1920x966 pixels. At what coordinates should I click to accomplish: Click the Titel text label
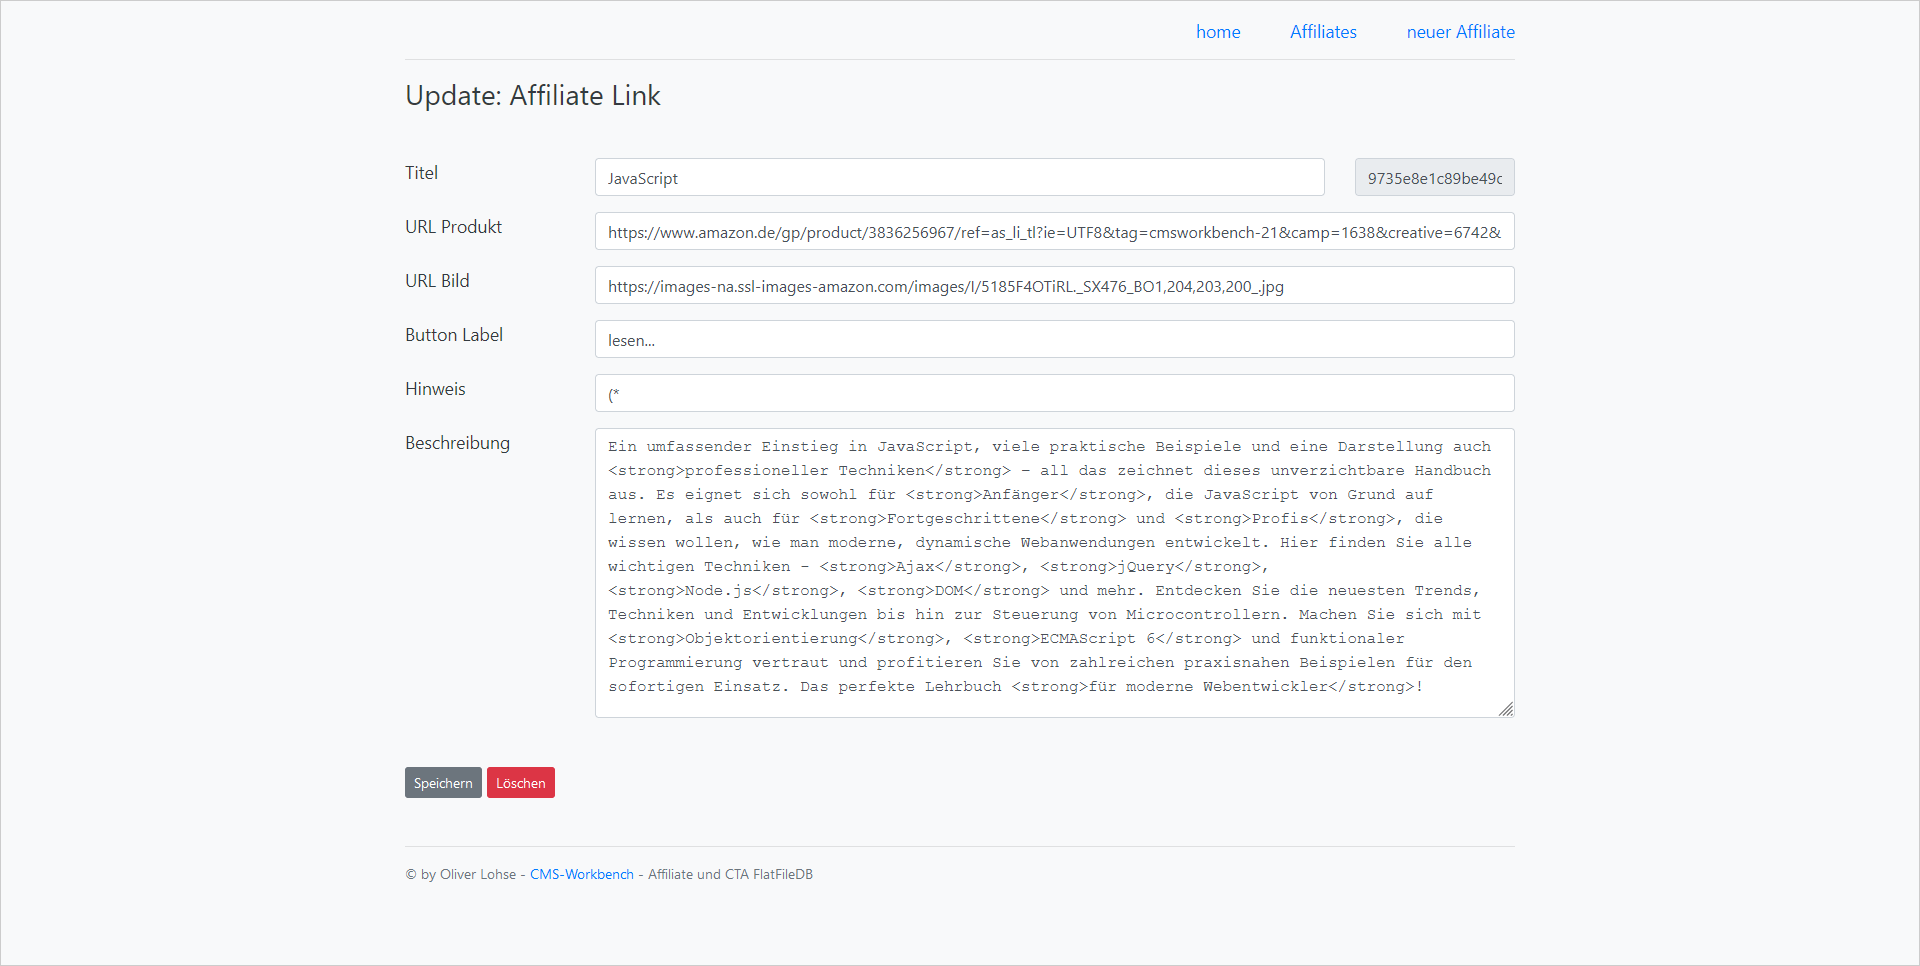(421, 173)
